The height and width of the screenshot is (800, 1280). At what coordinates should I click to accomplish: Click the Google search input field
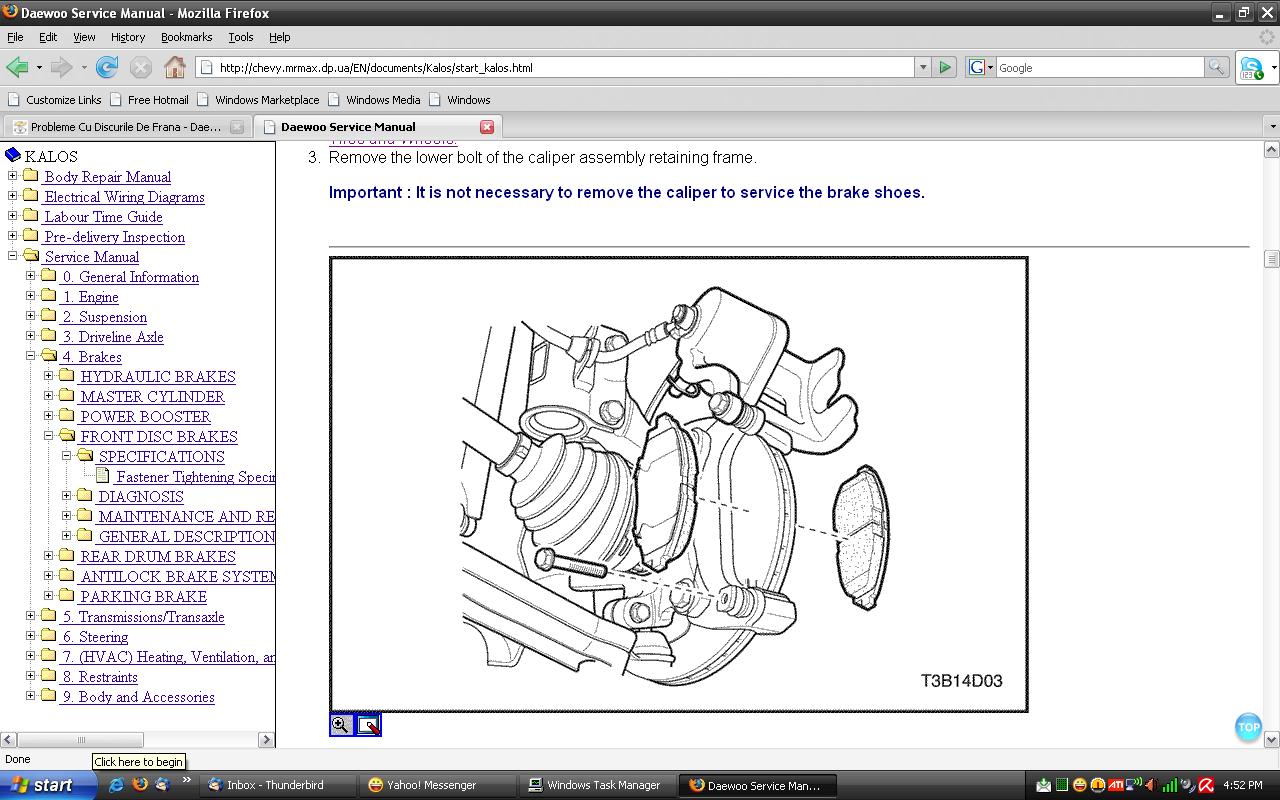pos(1098,68)
